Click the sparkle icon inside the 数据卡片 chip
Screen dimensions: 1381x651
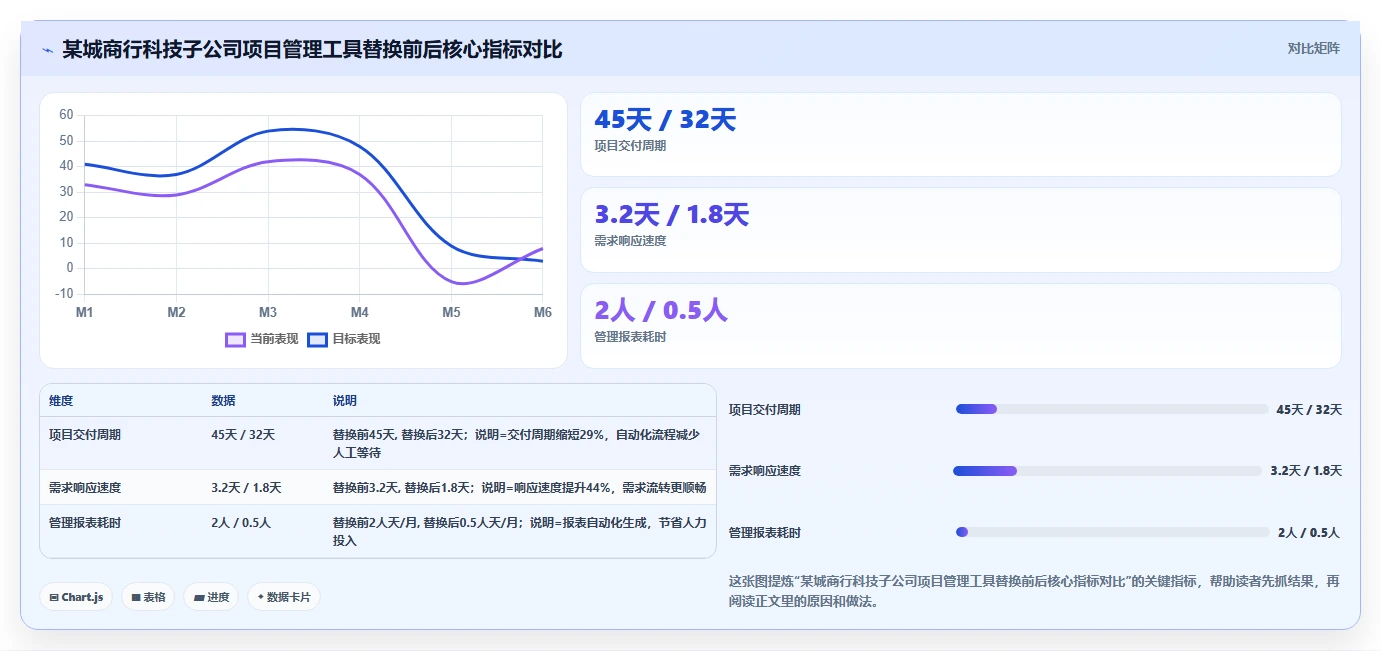261,597
